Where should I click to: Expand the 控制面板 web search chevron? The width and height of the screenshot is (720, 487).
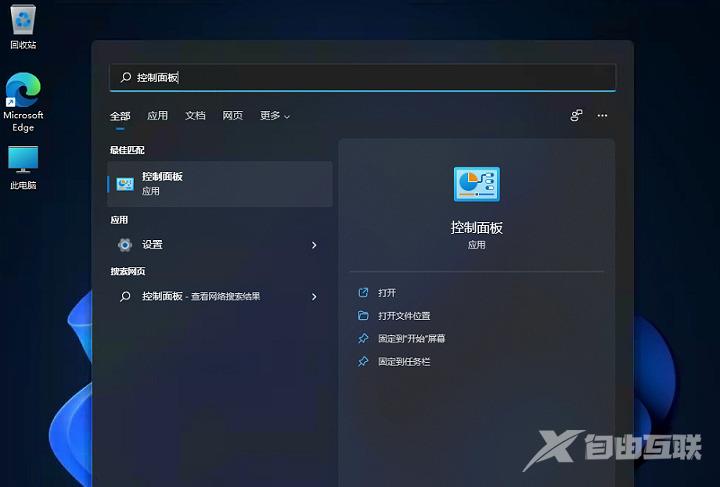tap(314, 297)
